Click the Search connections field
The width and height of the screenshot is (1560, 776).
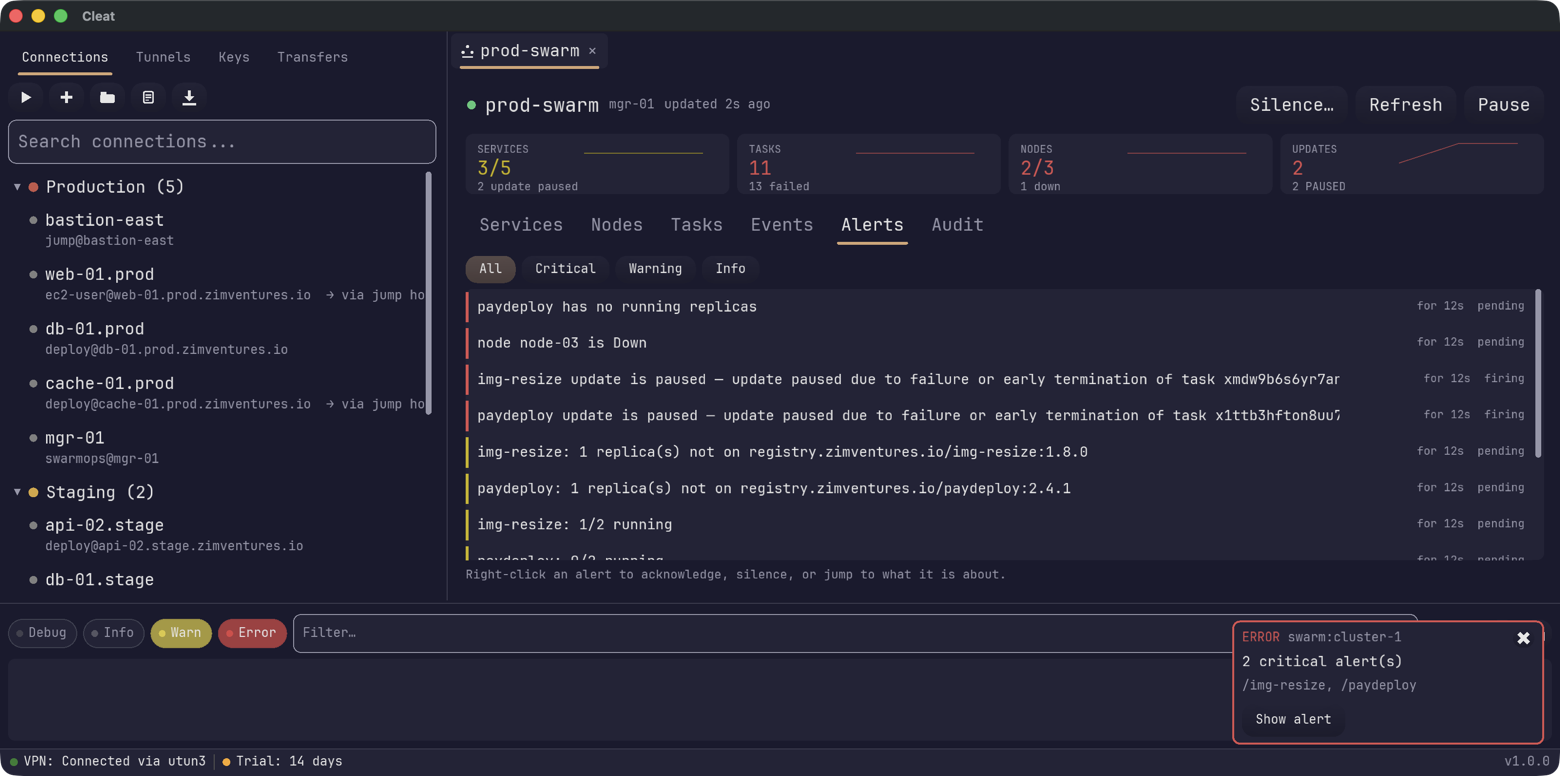tap(222, 142)
